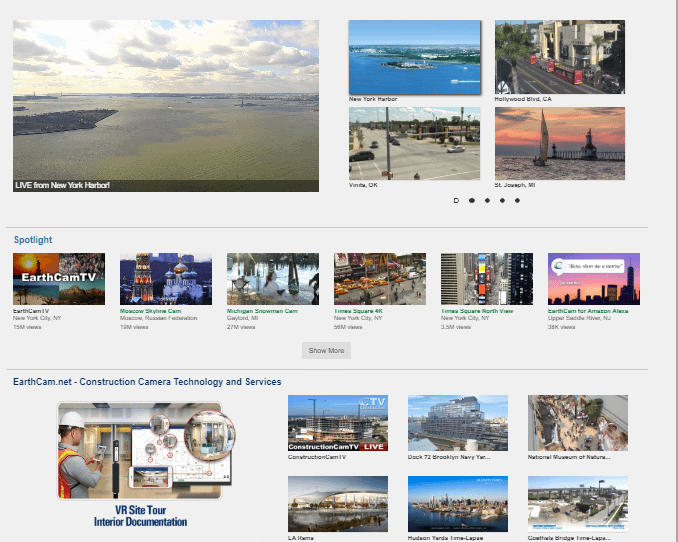The image size is (678, 542).
Task: Click the Spotlight section heading
Action: 33,240
